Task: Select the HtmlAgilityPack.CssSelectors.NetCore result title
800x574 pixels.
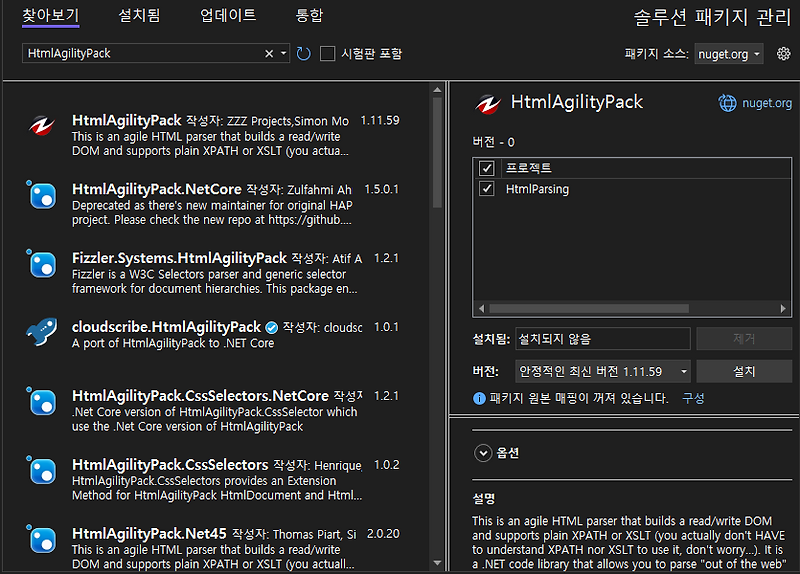Action: pyautogui.click(x=201, y=396)
